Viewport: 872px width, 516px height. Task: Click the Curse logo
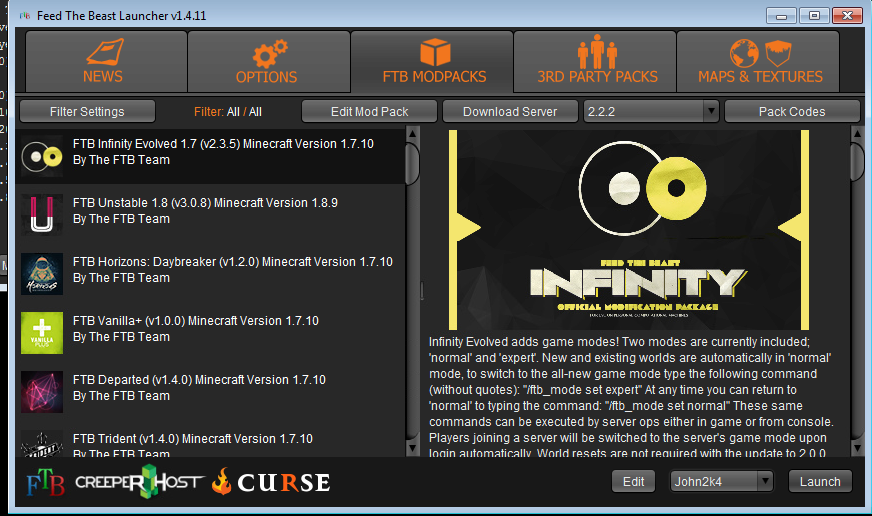pos(271,482)
